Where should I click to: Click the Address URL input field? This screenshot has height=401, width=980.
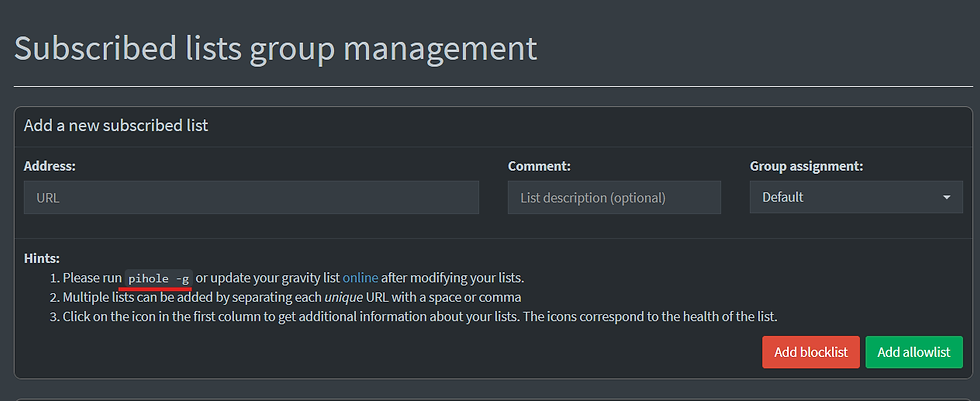click(x=251, y=197)
